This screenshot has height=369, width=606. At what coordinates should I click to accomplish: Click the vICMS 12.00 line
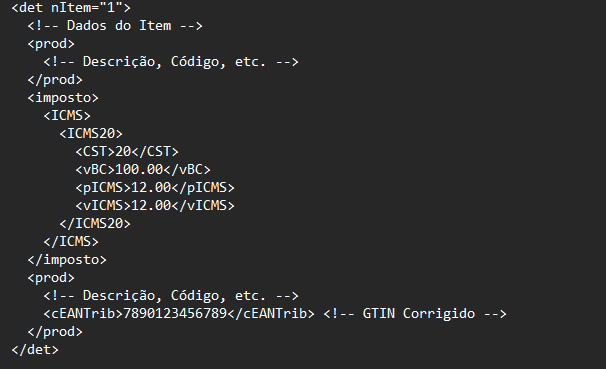[155, 206]
